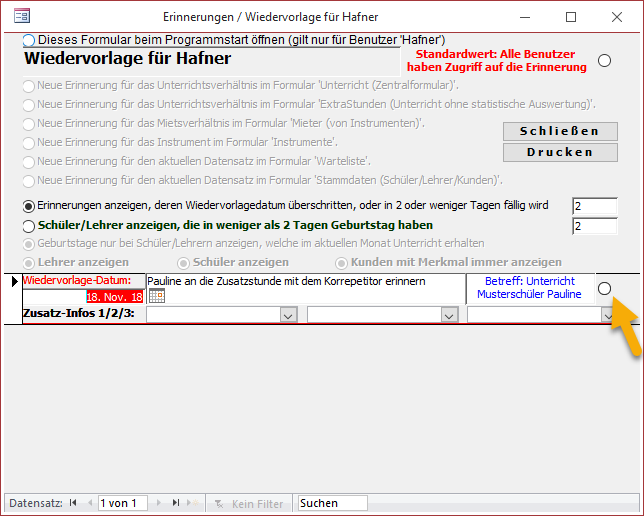644x516 pixels.
Task: Open the first Zusatz-Infos dropdown
Action: click(288, 315)
